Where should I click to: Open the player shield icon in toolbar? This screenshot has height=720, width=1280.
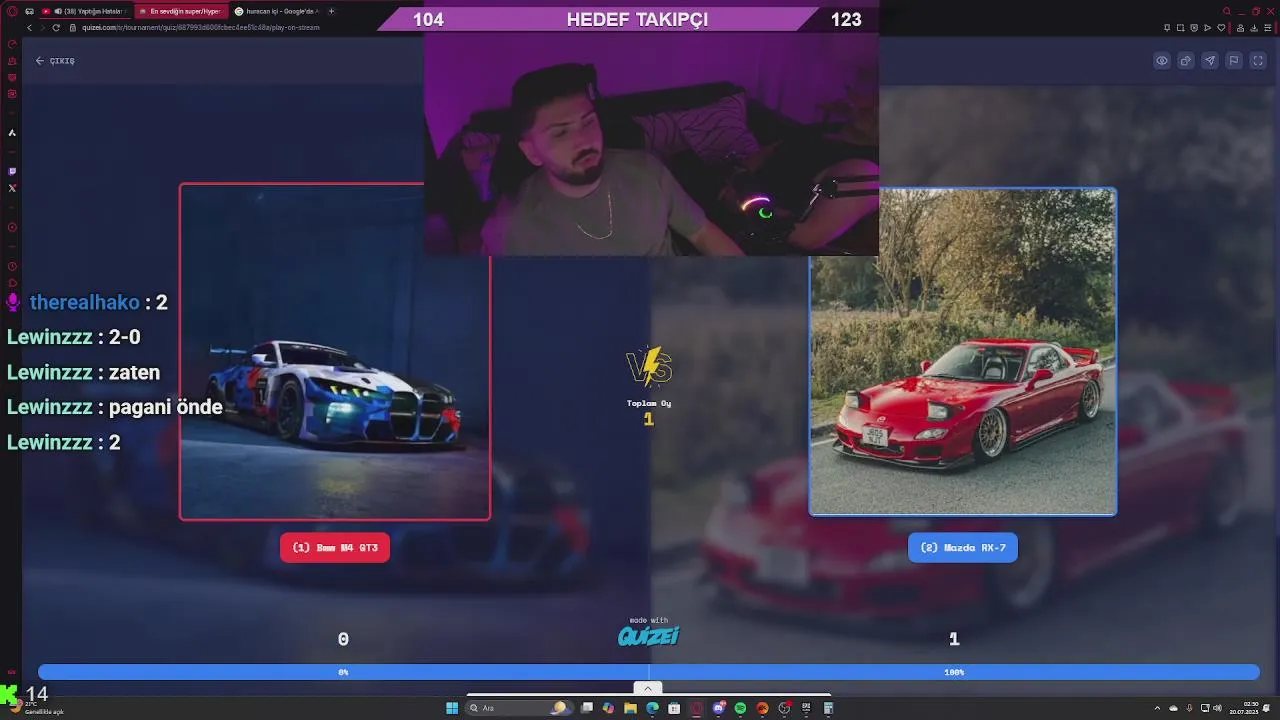pyautogui.click(x=1194, y=28)
